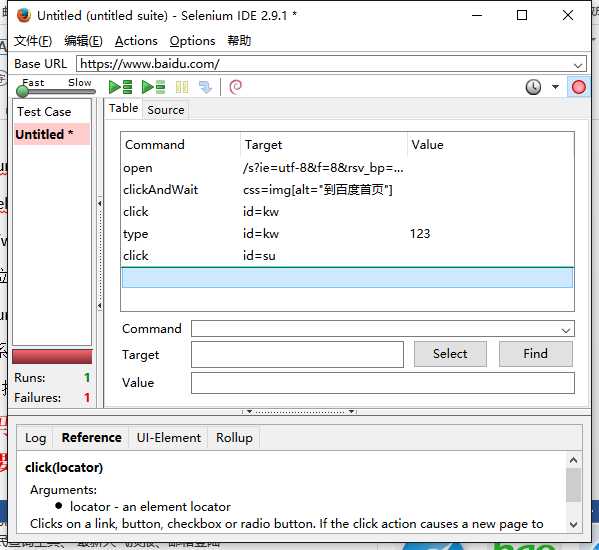Open the 编辑(E) menu
The width and height of the screenshot is (599, 550).
click(83, 40)
